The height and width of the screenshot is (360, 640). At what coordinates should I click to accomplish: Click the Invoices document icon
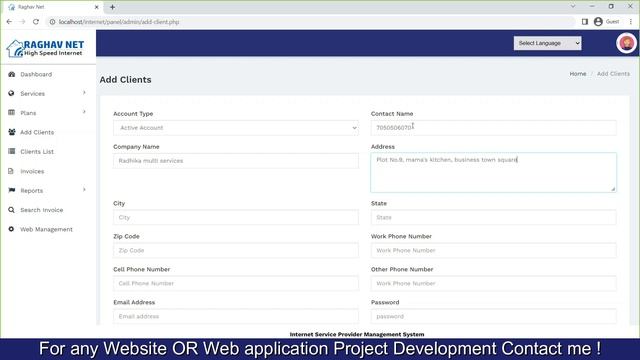pos(11,171)
